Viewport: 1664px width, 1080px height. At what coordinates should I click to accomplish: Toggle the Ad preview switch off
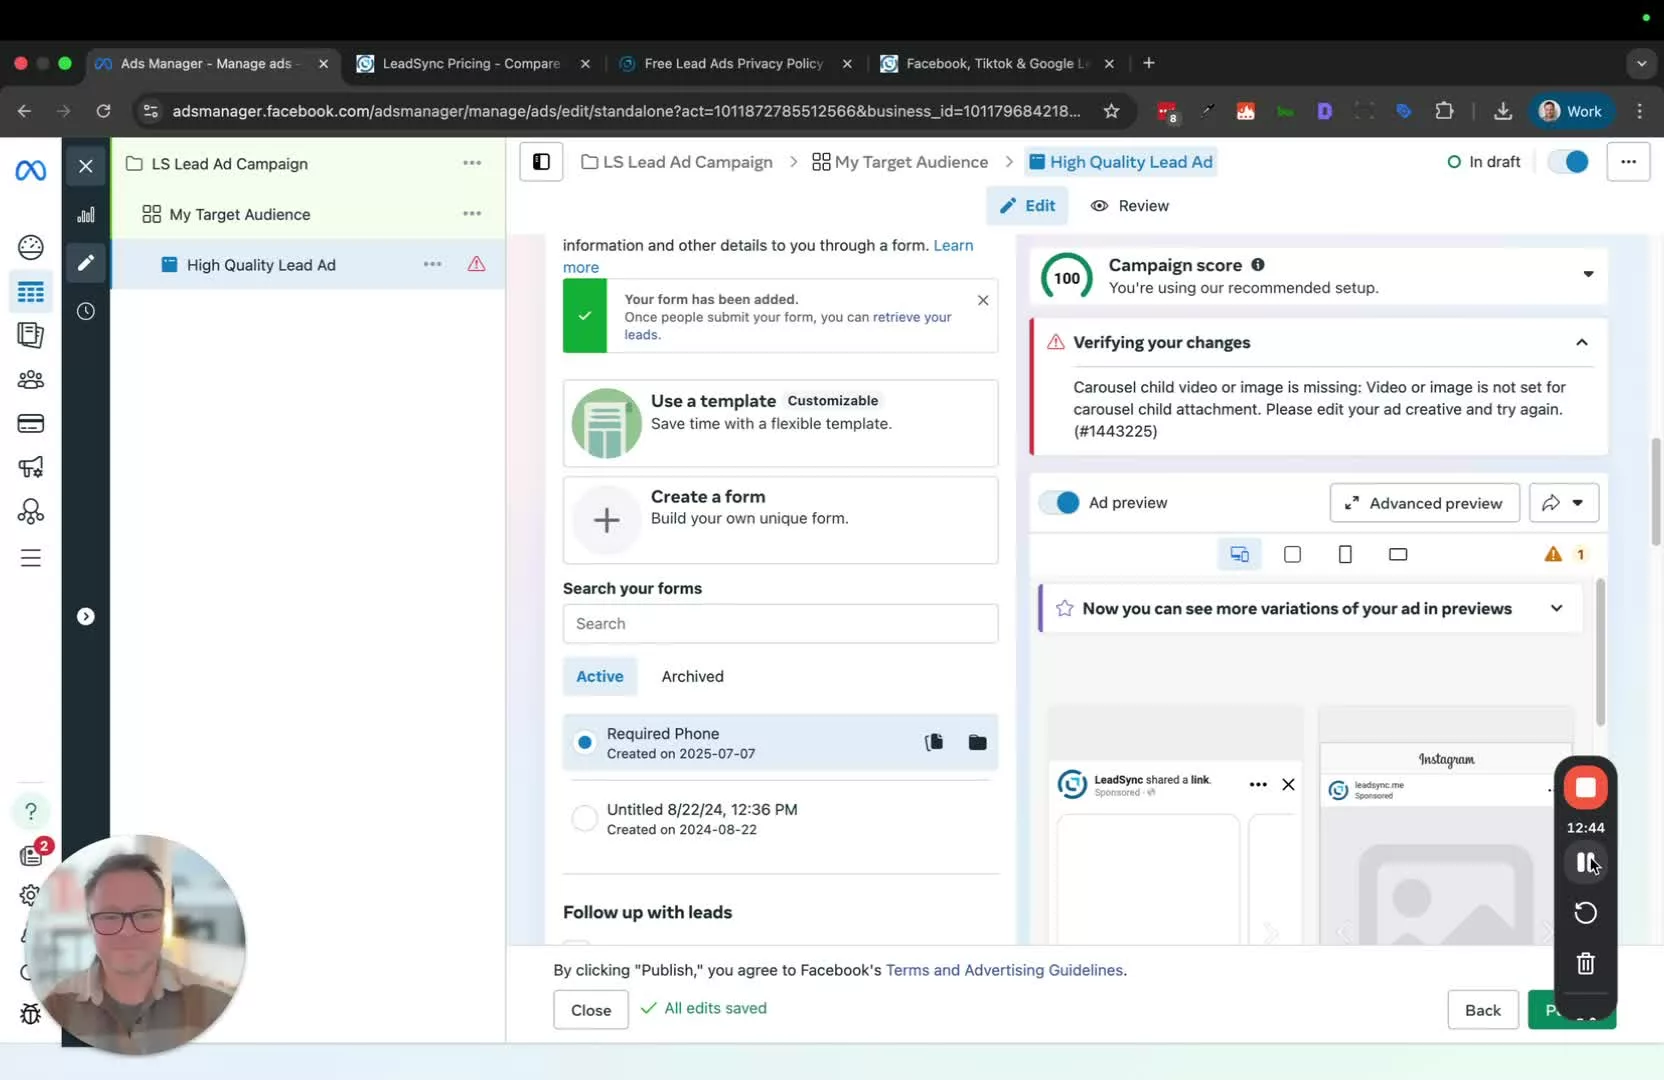point(1059,503)
